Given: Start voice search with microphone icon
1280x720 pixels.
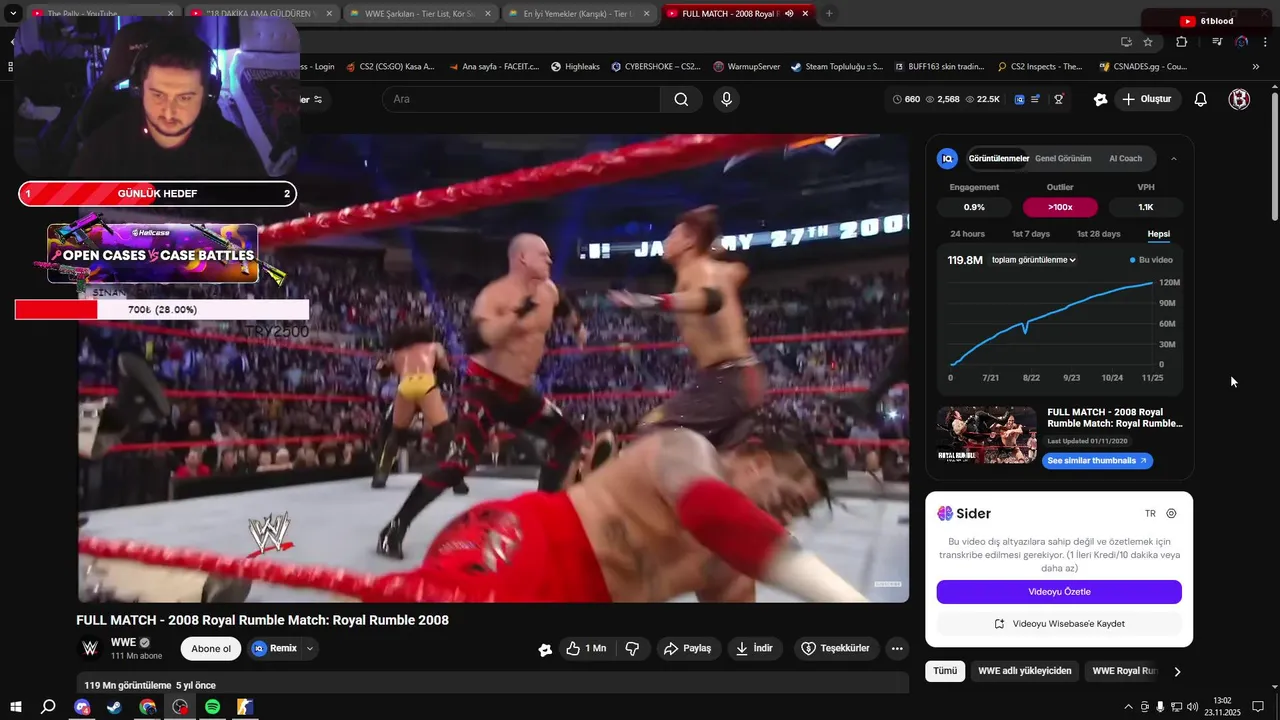Looking at the screenshot, I should [x=726, y=99].
